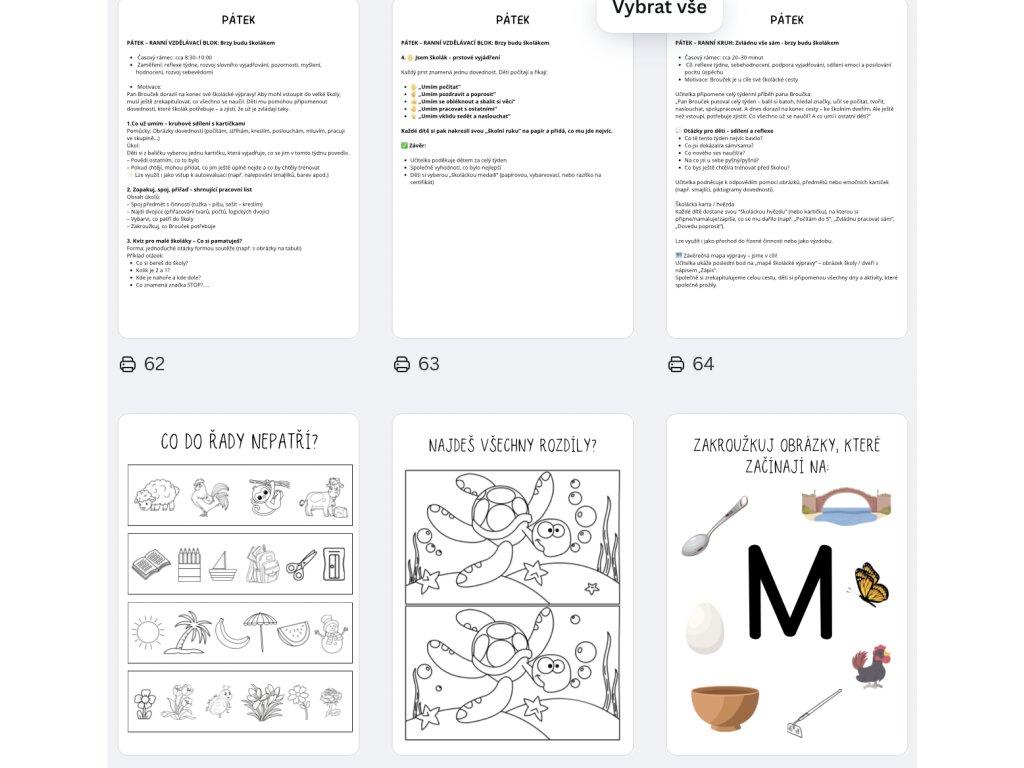1024x768 pixels.
Task: Click the "Vybrat vše" button
Action: (660, 9)
